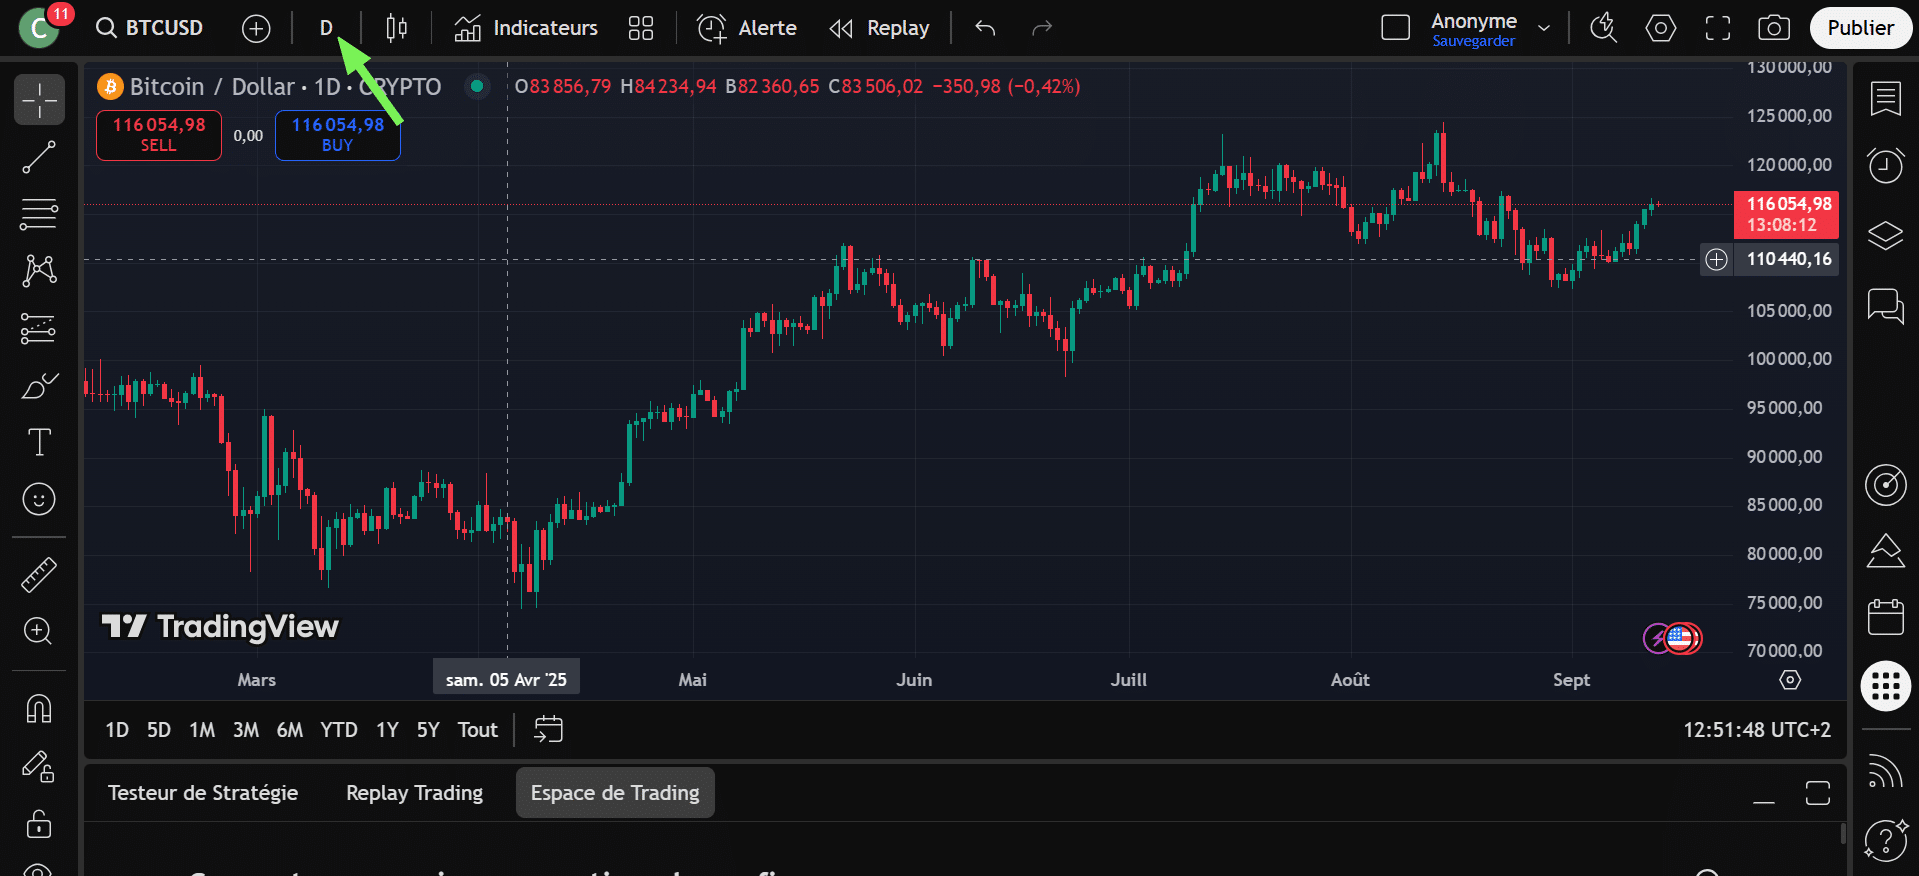This screenshot has width=1919, height=876.
Task: Toggle fullscreen mode
Action: click(x=1717, y=28)
